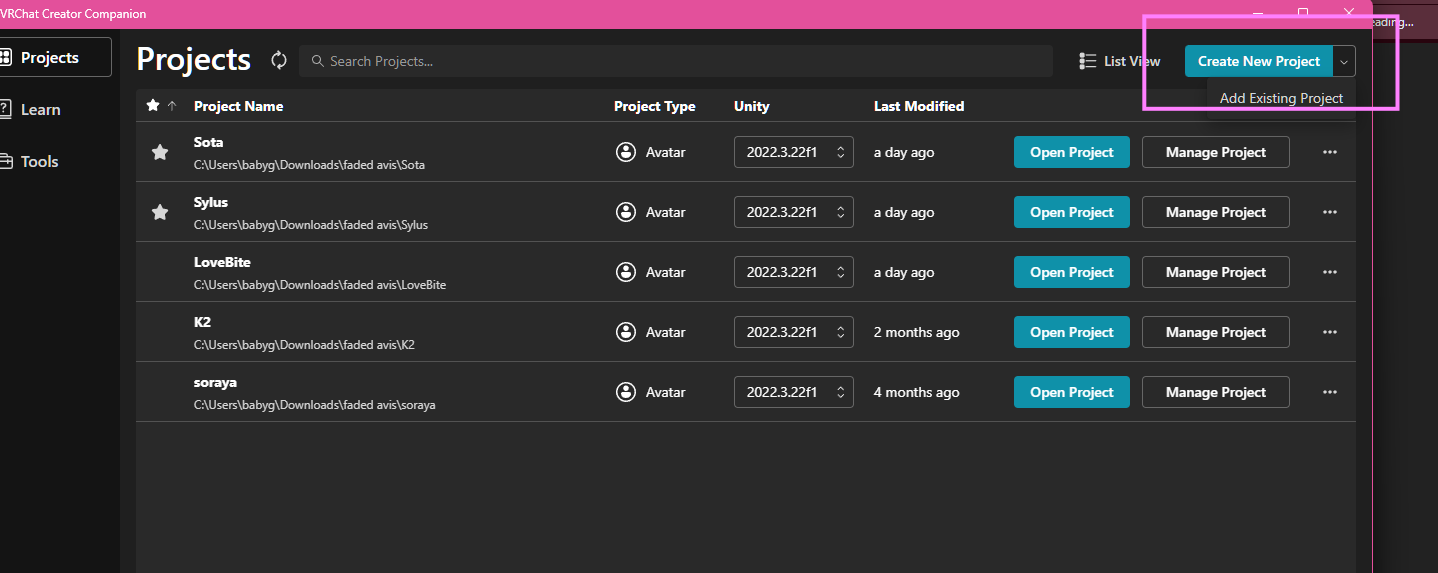Open Project for LoveBite
This screenshot has height=573, width=1438.
1072,272
